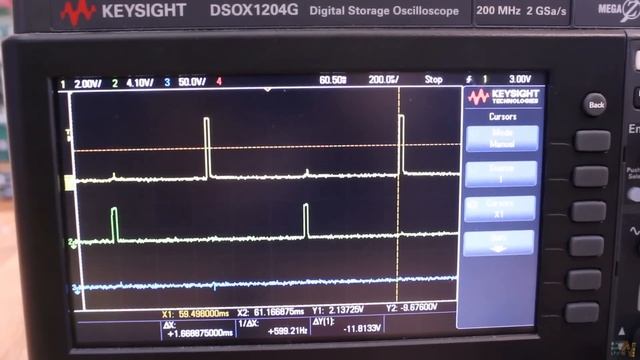Push the softkey beside Source 1
Screen dimensions: 640x360
(590, 176)
